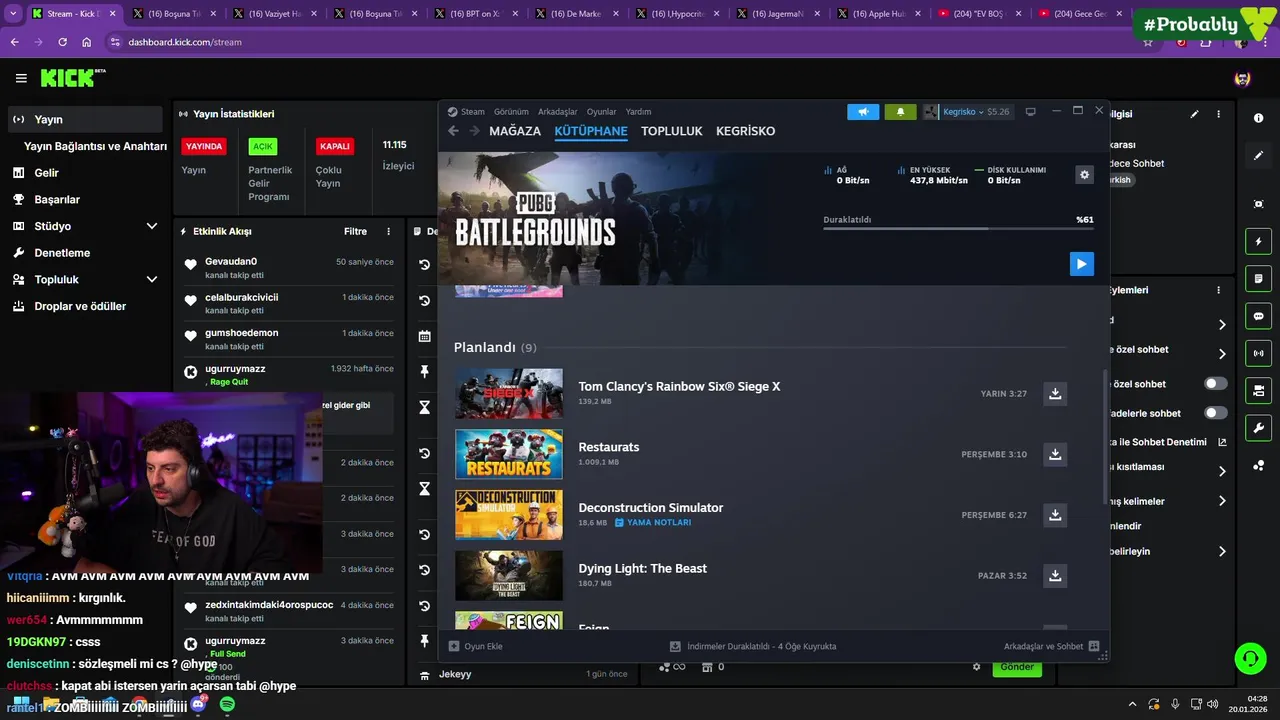Expand the Stüdyo sidebar section

tap(152, 226)
